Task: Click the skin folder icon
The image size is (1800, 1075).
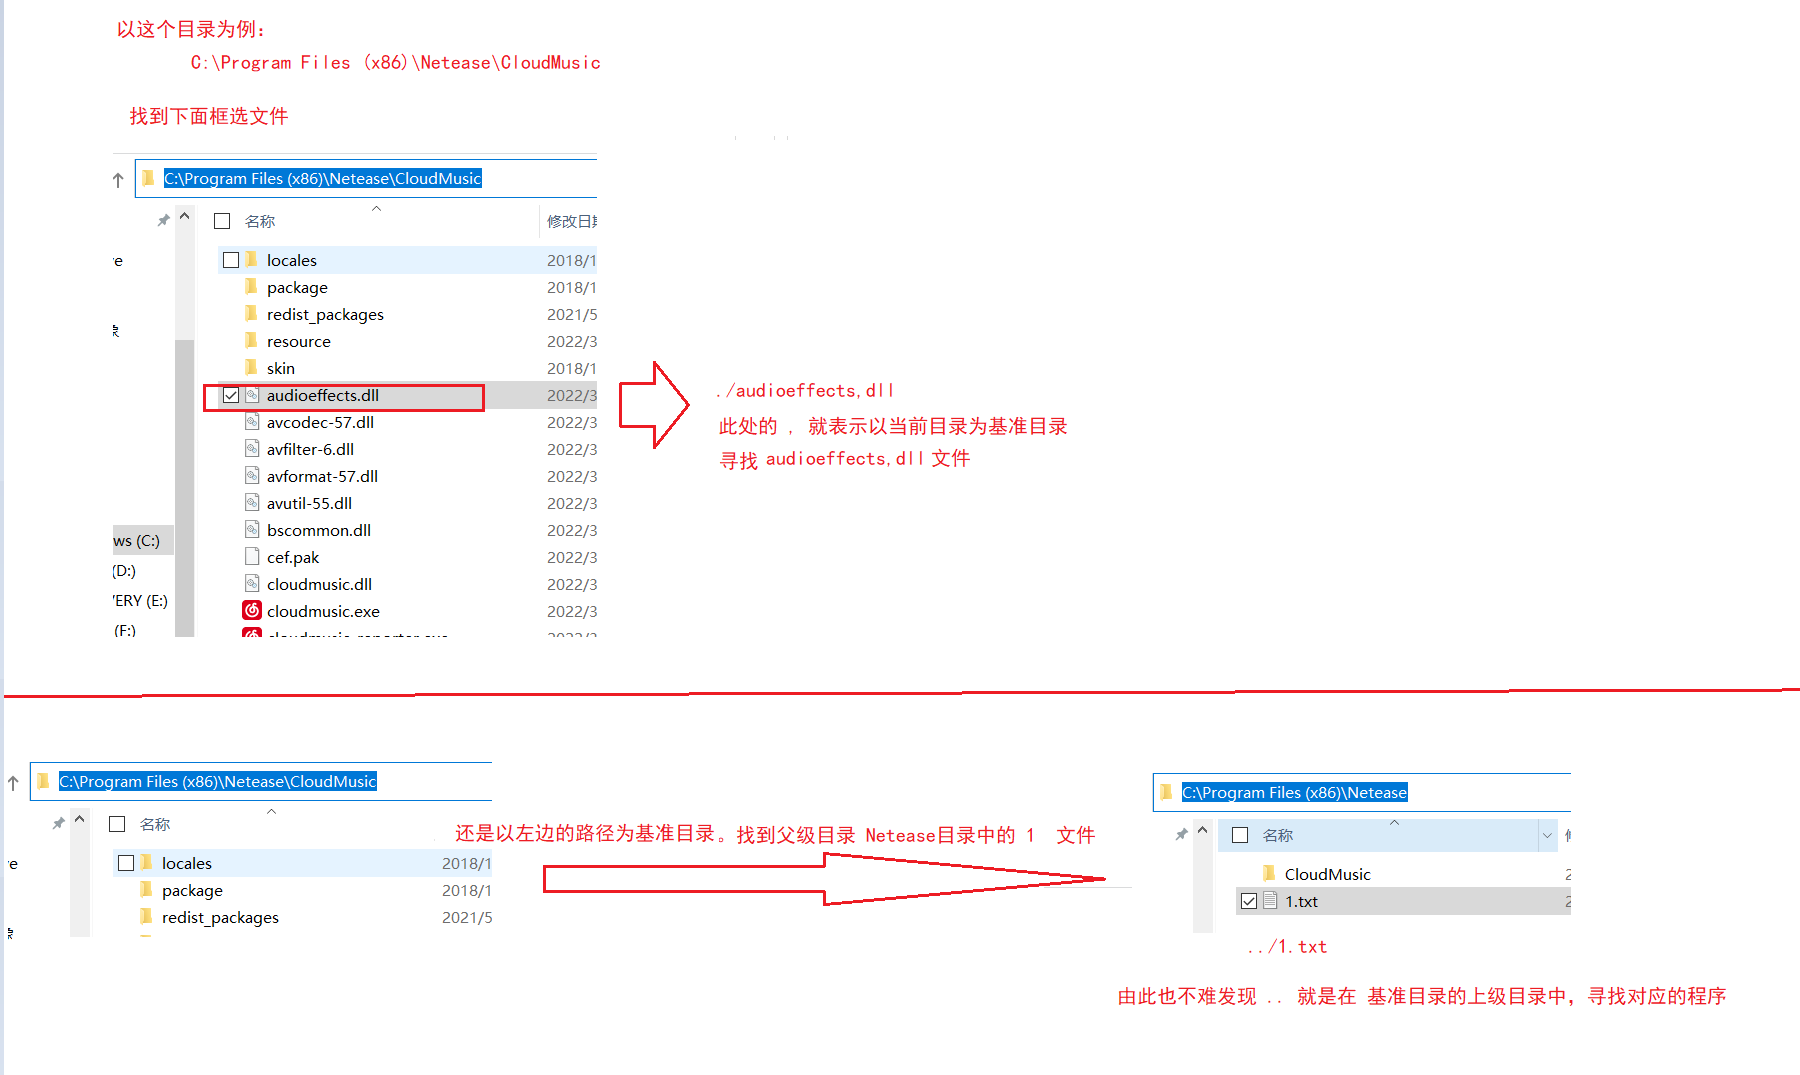Action: point(252,368)
